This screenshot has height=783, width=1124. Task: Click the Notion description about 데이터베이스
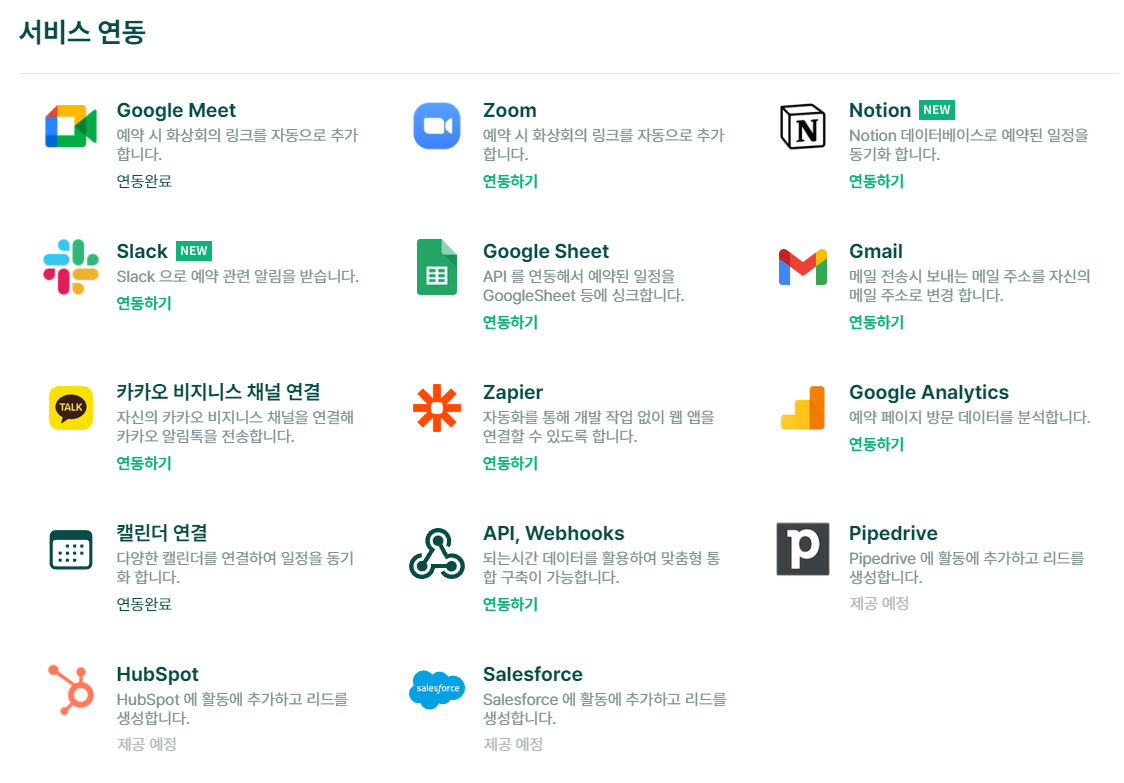[968, 145]
